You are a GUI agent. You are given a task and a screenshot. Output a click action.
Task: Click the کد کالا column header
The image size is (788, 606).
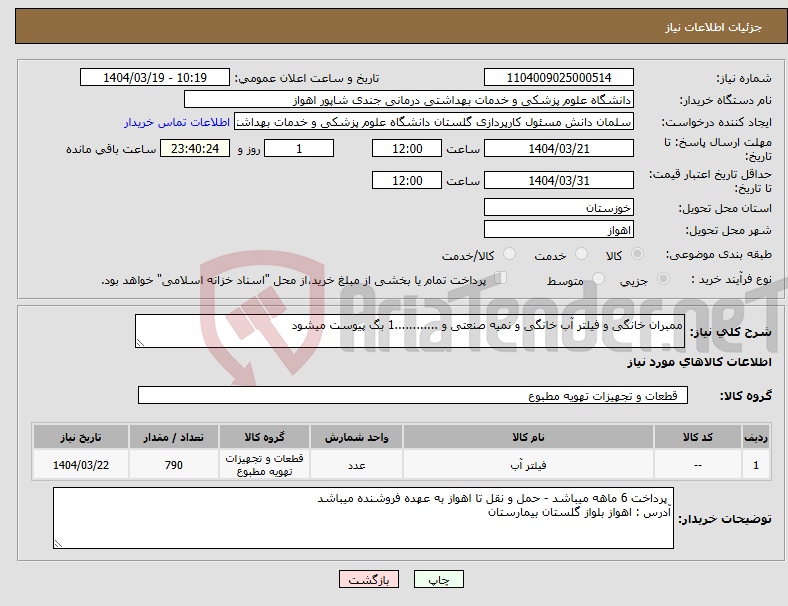point(698,437)
